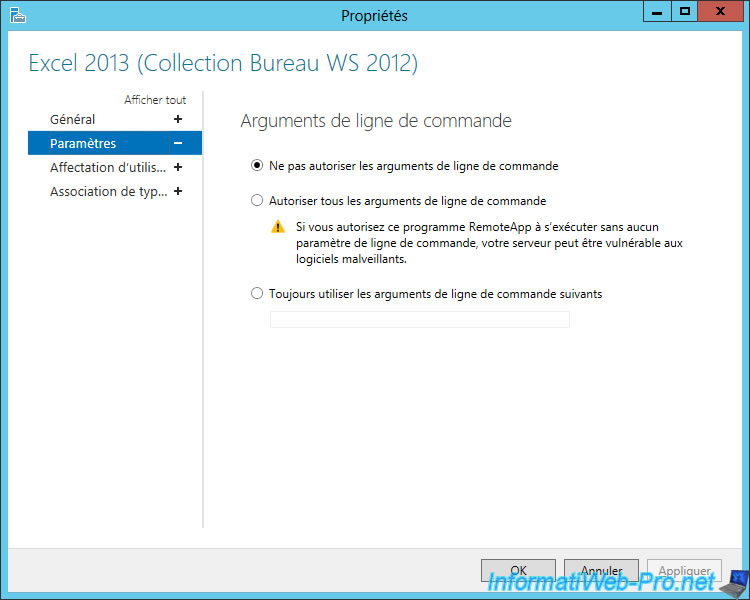750x600 pixels.
Task: Click the yellow warning icon
Action: (x=278, y=226)
